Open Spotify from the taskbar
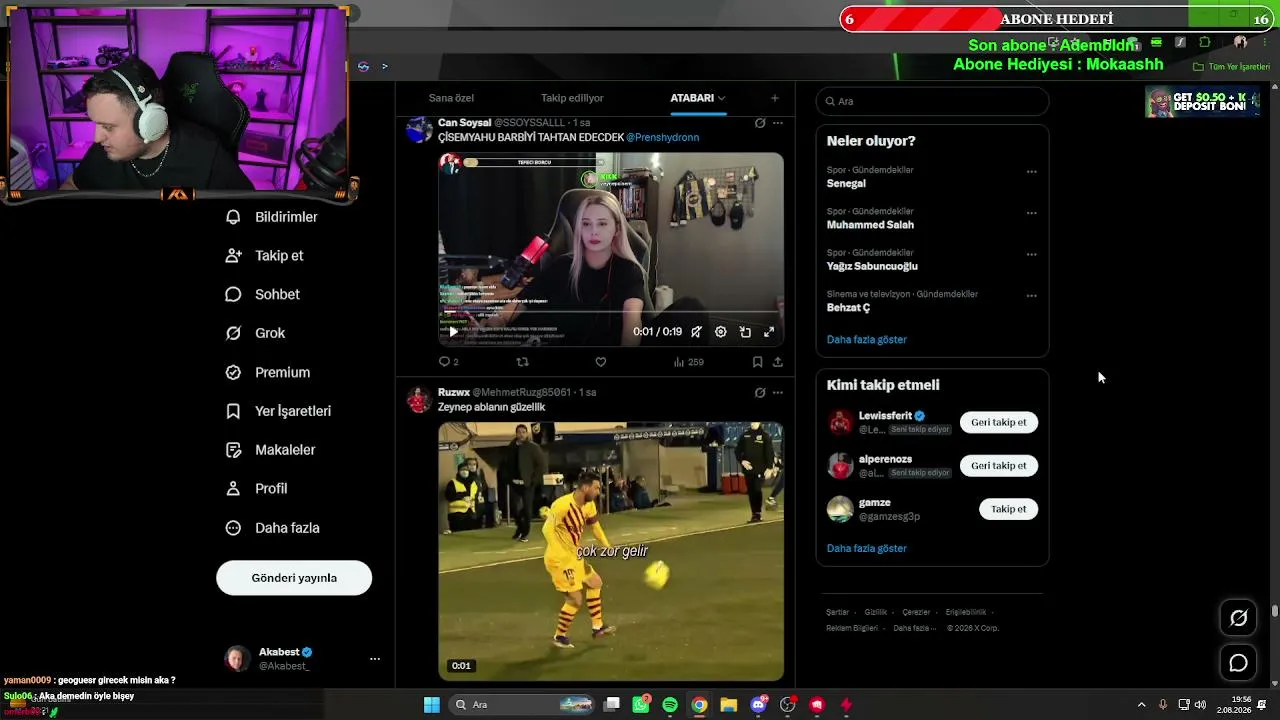This screenshot has height=720, width=1280. click(670, 705)
